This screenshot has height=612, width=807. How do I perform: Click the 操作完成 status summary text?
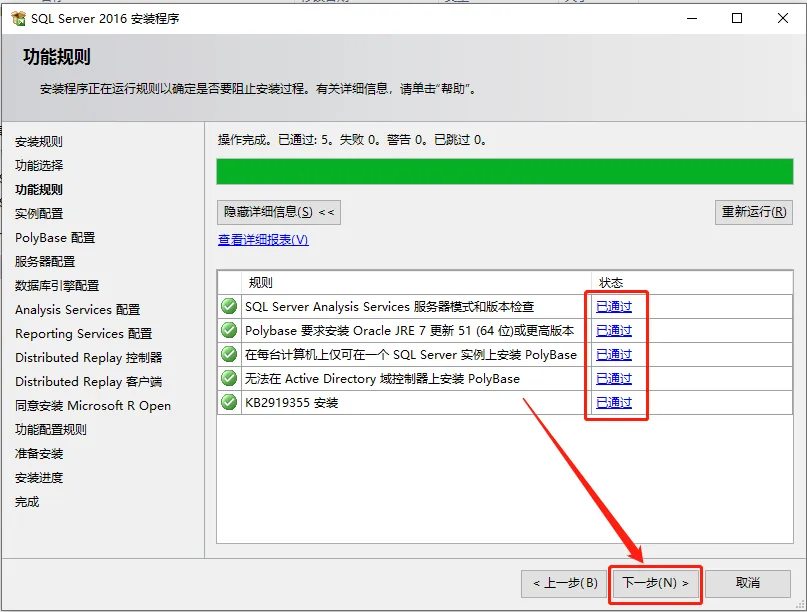[352, 140]
